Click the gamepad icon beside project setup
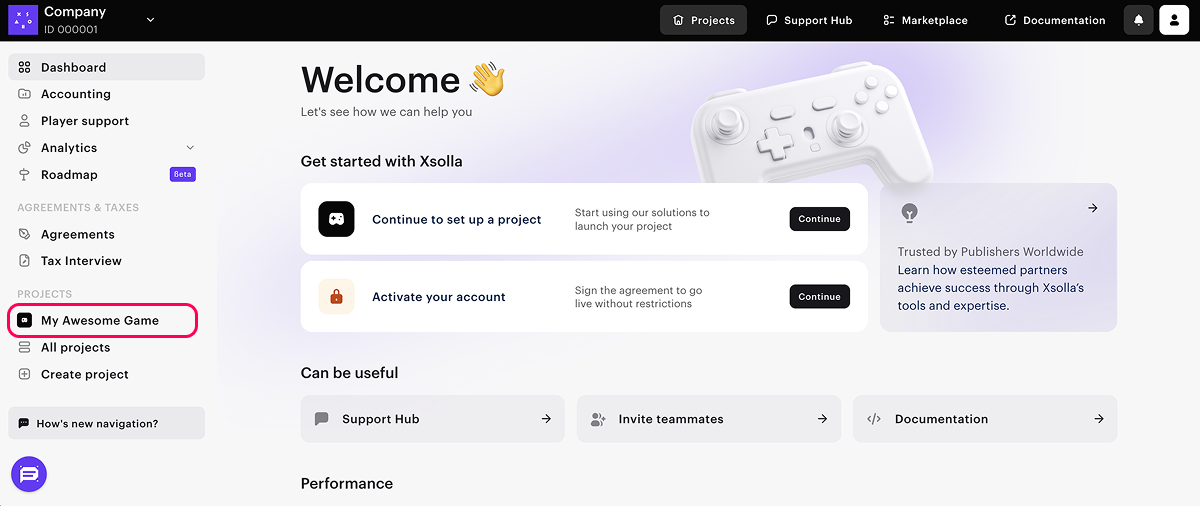 point(336,219)
